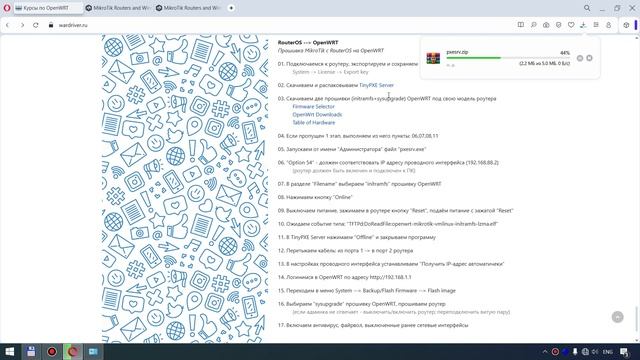Switch to the Курсы по OpenWRT tab
This screenshot has width=640, height=360.
click(x=48, y=8)
